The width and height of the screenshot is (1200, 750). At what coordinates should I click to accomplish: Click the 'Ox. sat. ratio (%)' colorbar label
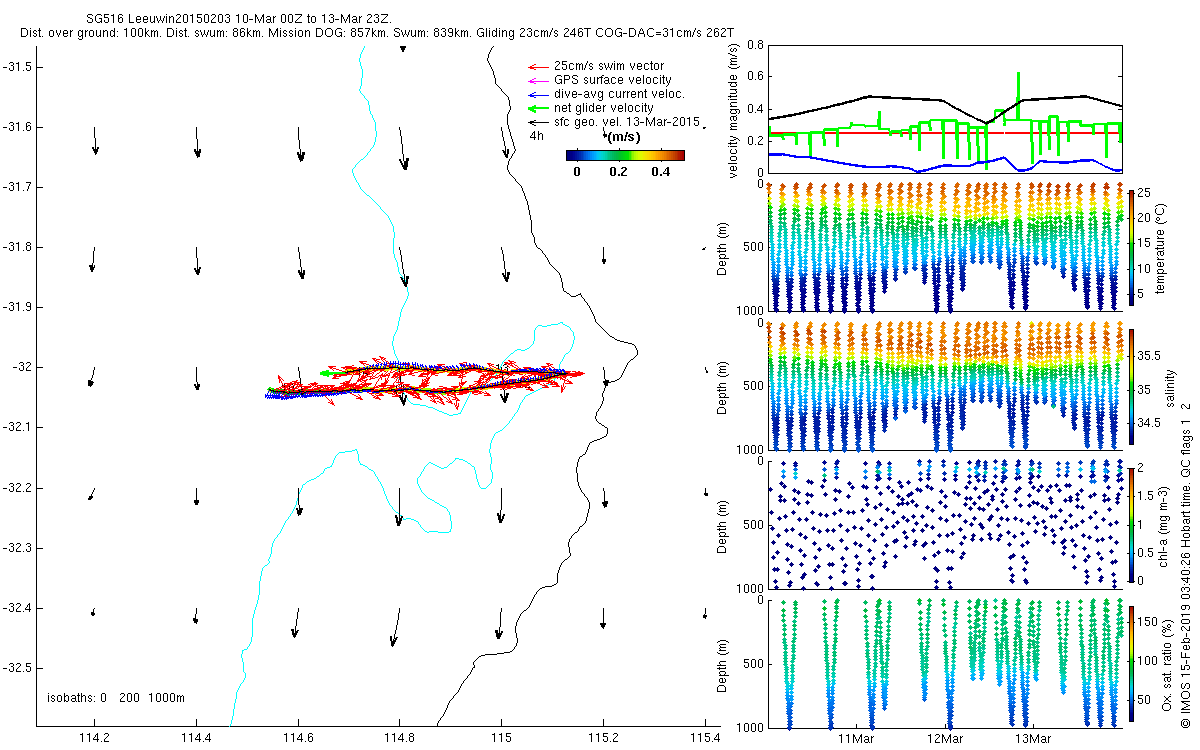(x=1166, y=663)
